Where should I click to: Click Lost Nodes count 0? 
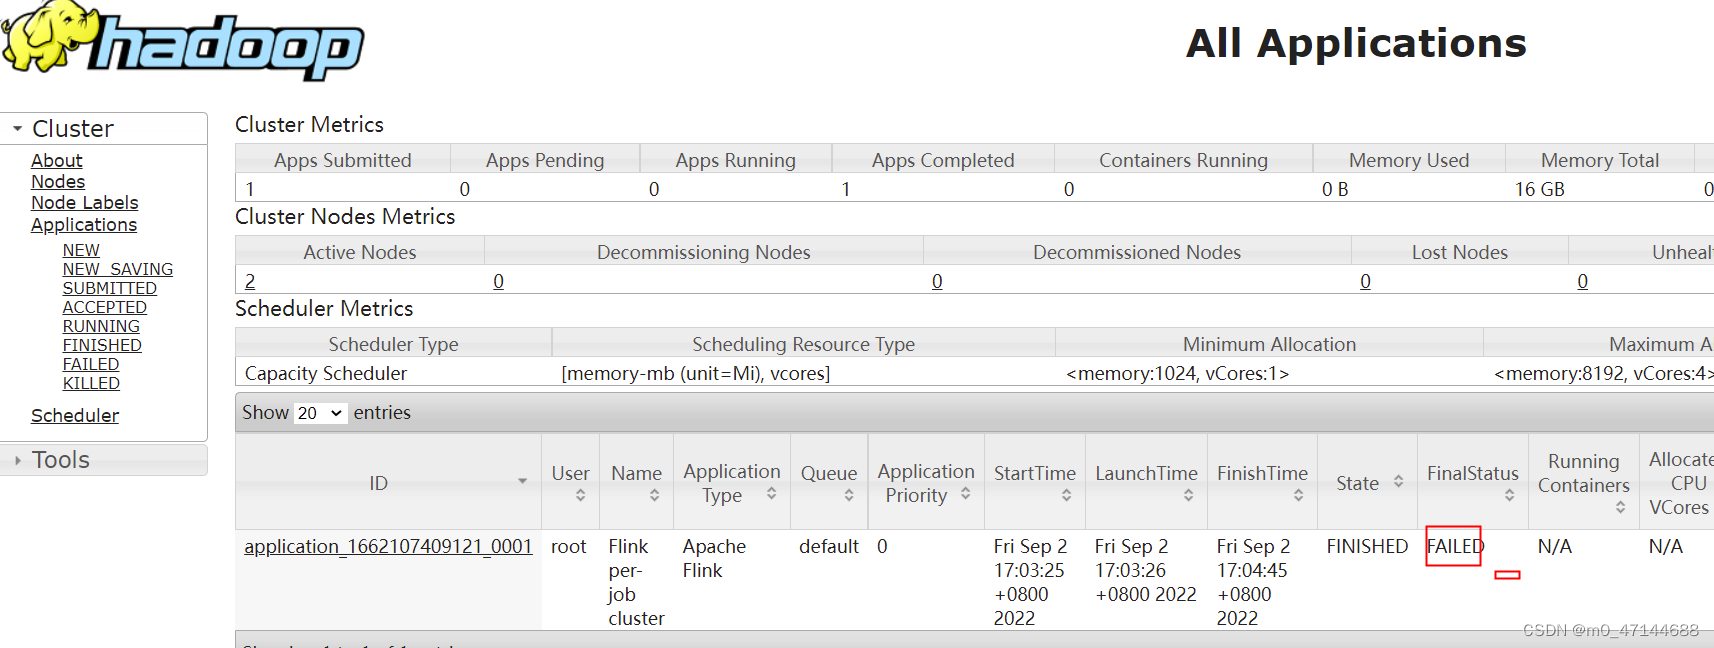(1365, 282)
